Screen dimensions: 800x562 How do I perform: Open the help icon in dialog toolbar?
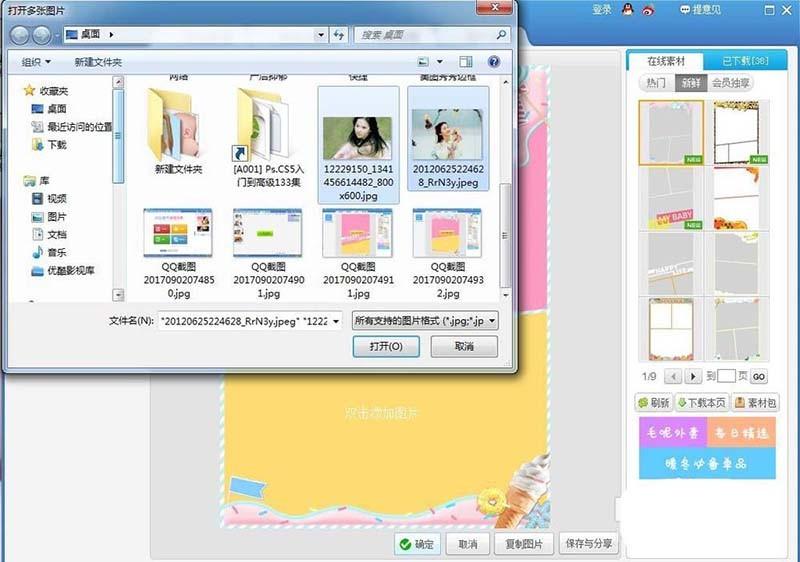click(493, 62)
